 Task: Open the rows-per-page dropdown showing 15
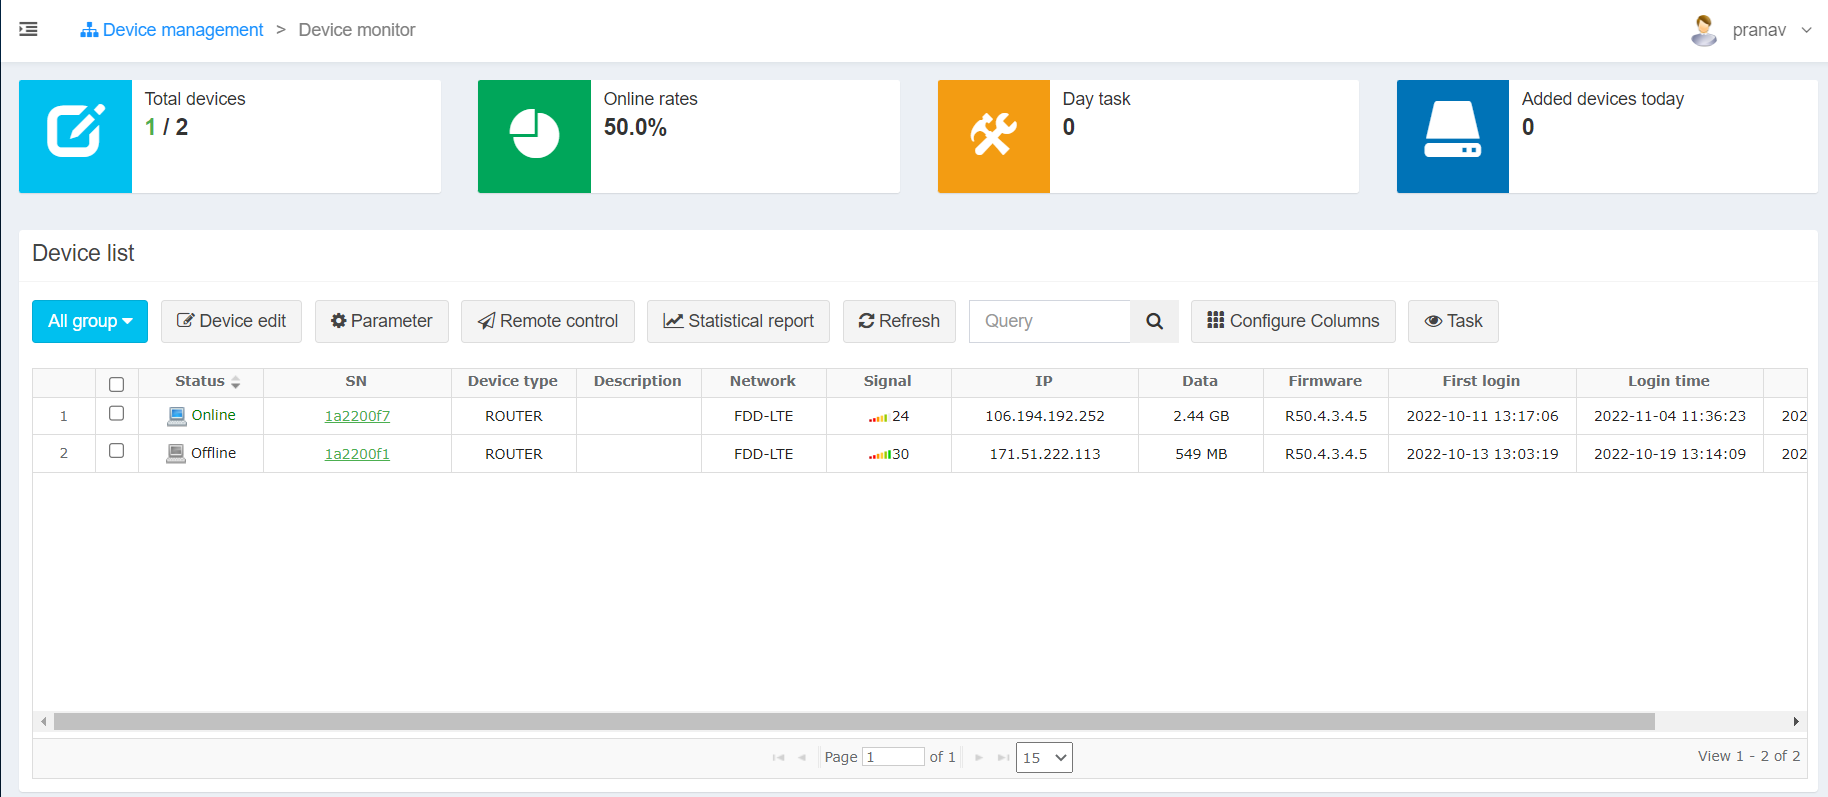pos(1044,758)
